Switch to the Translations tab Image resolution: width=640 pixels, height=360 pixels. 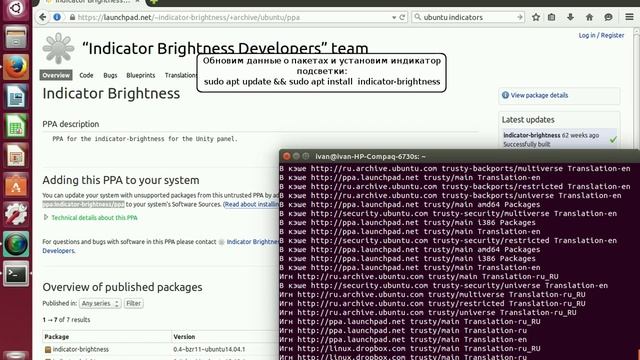pyautogui.click(x=181, y=75)
